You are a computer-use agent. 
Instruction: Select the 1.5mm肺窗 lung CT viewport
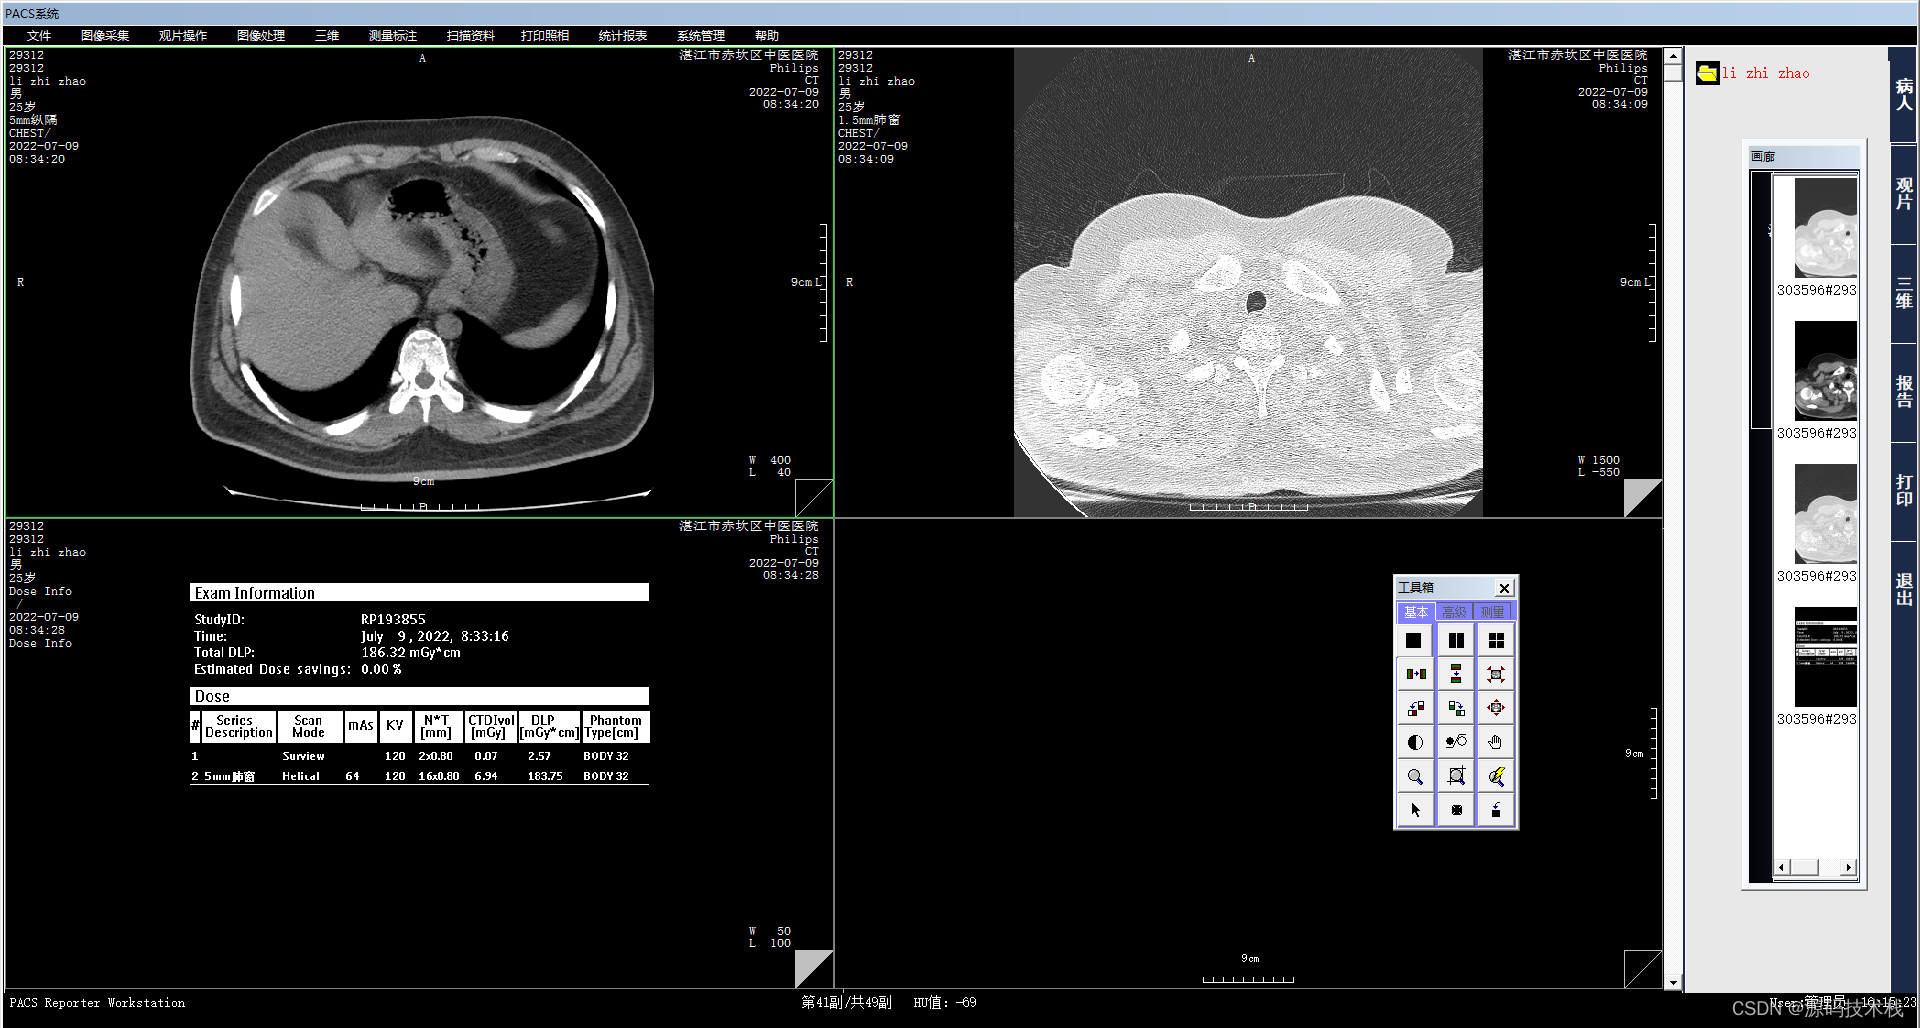click(x=1248, y=282)
